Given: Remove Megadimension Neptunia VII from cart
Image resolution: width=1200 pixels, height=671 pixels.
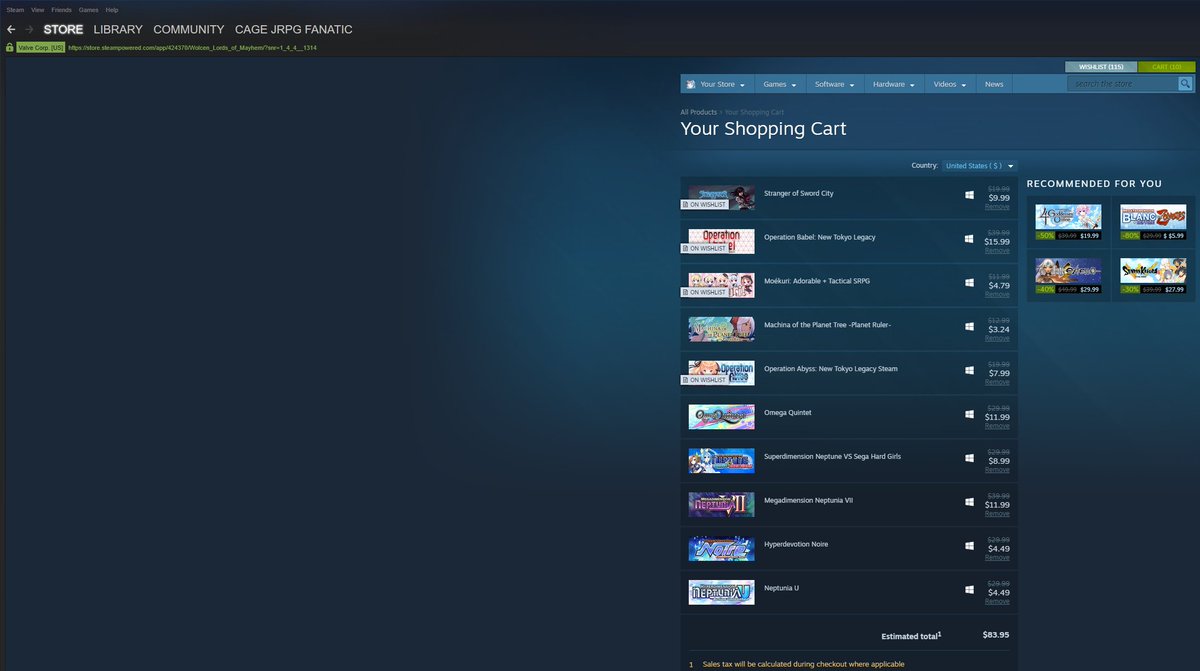Looking at the screenshot, I should pos(997,513).
